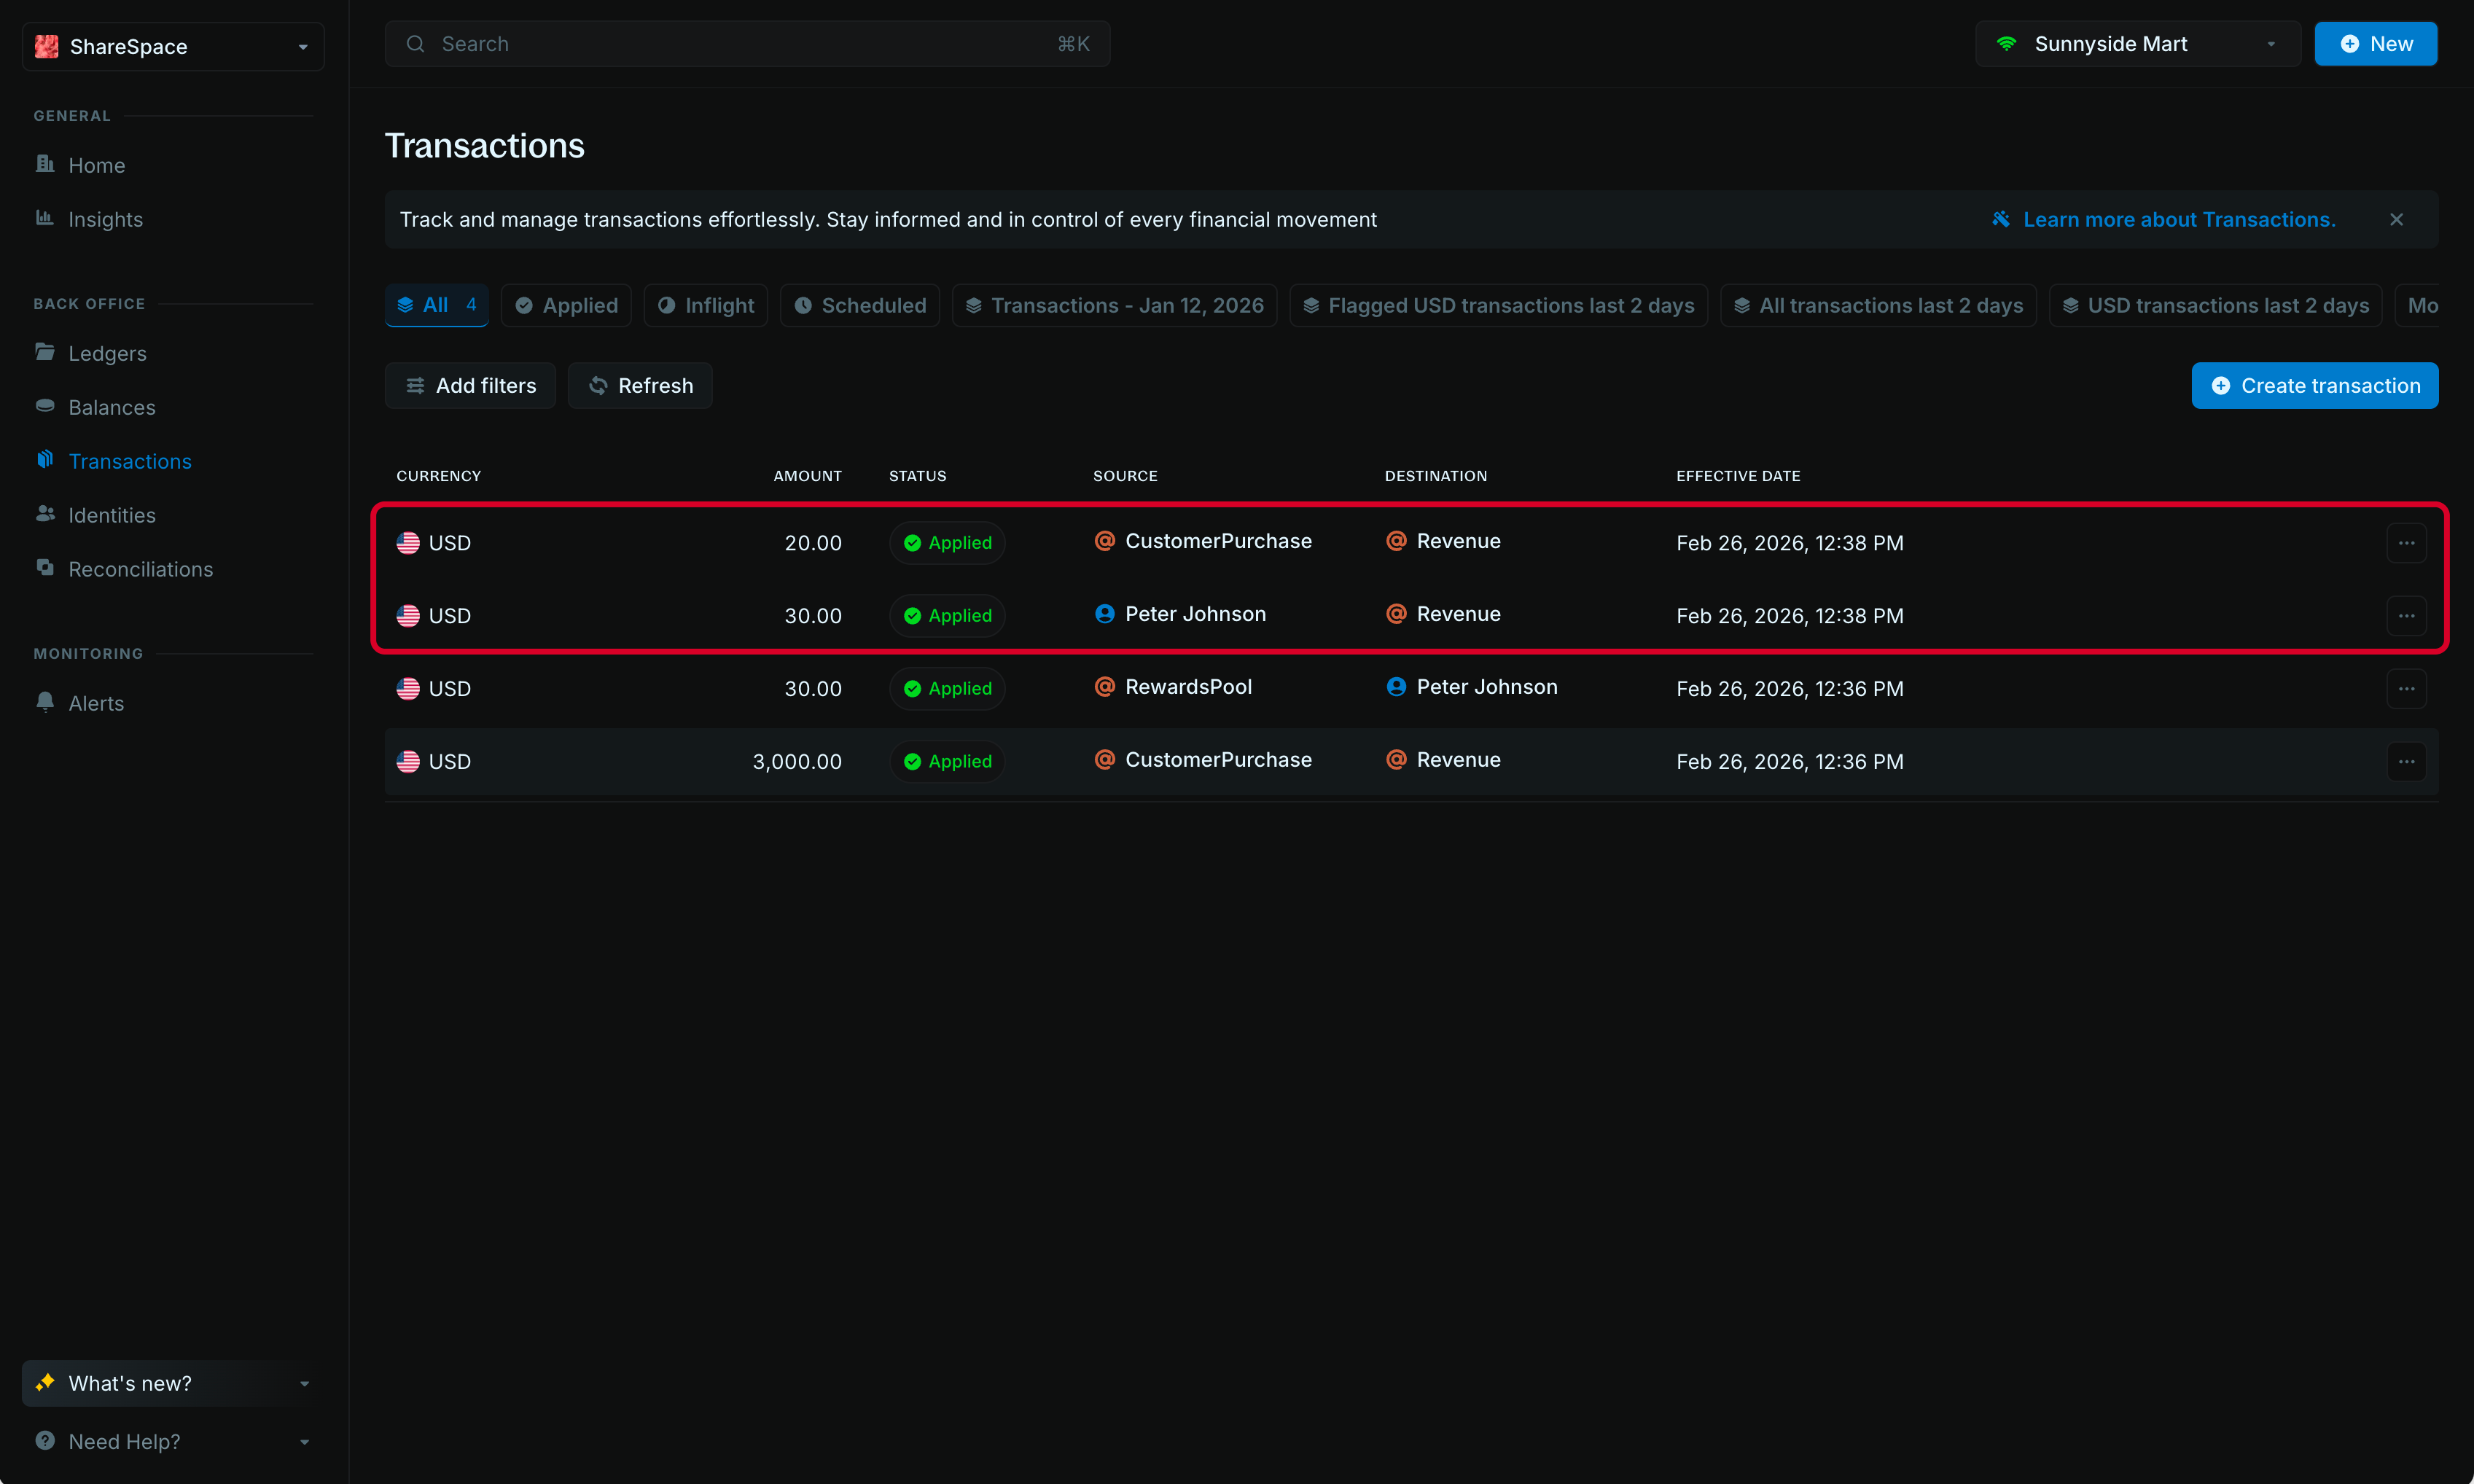Image resolution: width=2474 pixels, height=1484 pixels.
Task: Expand the What's new panel
Action: 172,1383
